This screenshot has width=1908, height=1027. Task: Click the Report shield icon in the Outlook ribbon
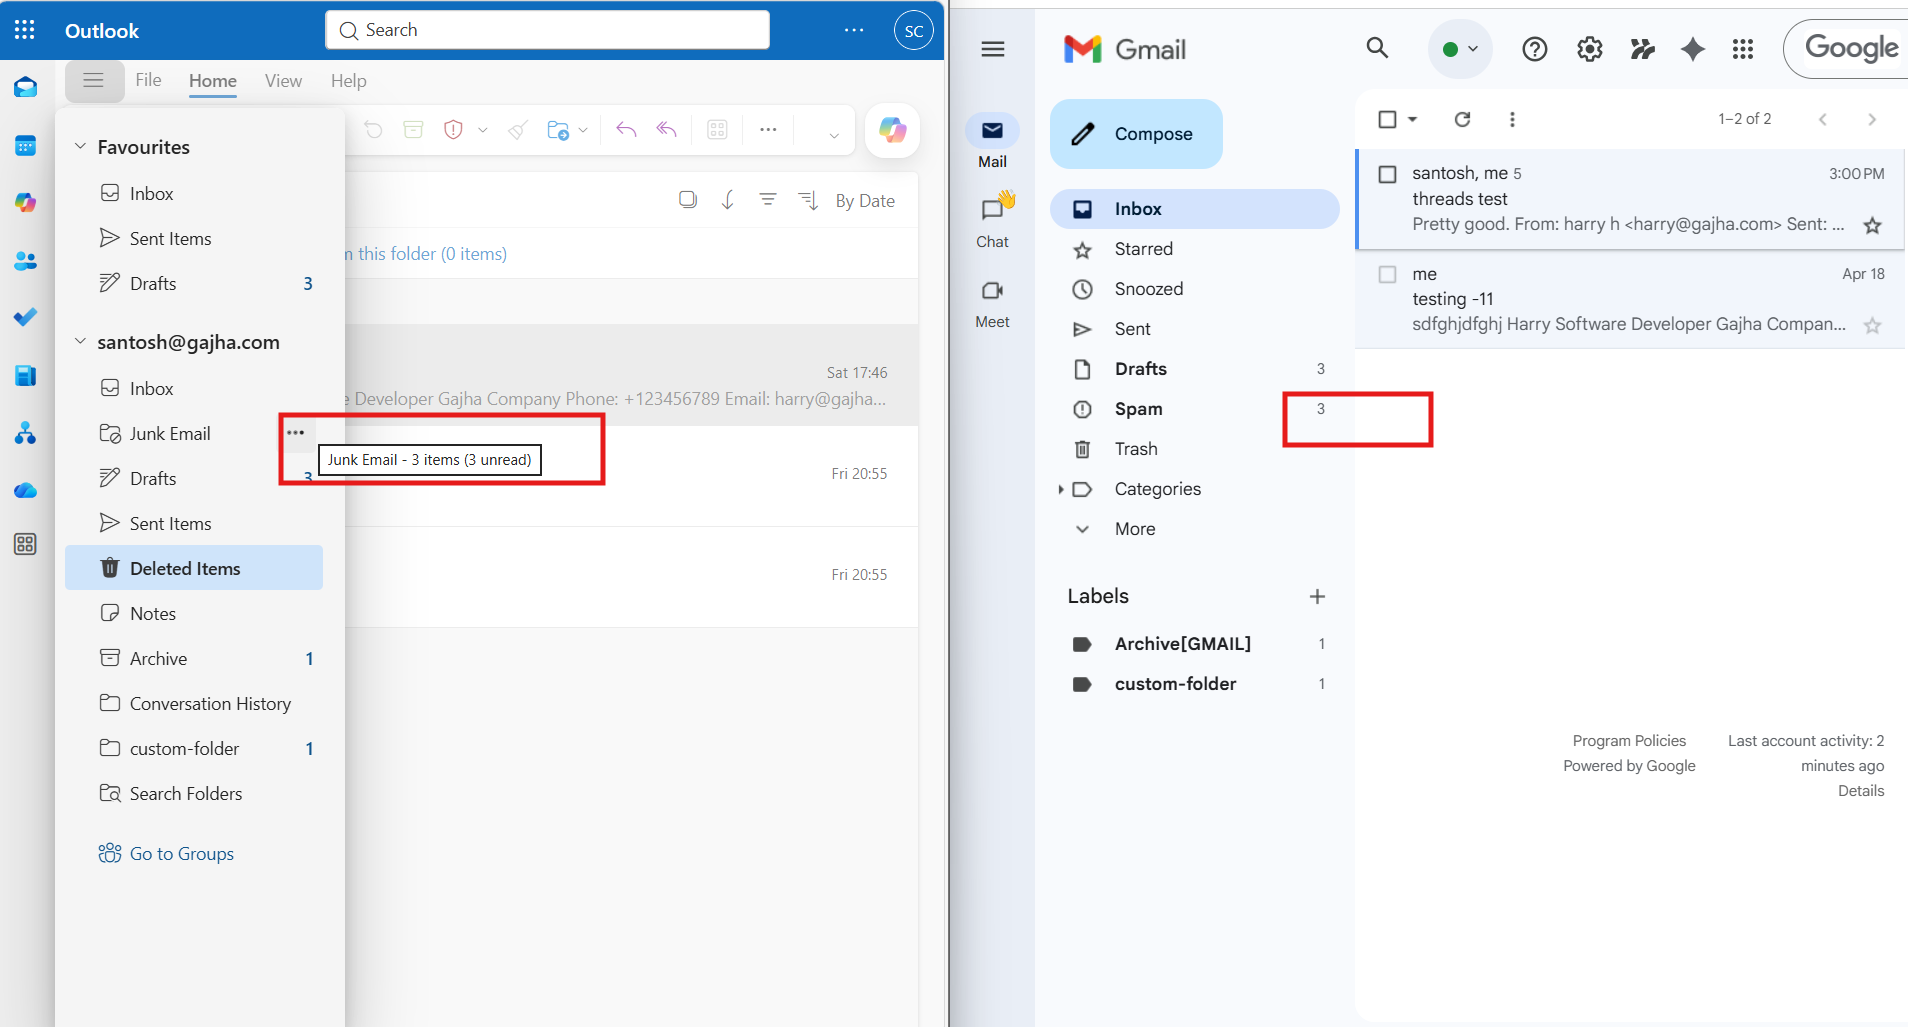[x=453, y=129]
